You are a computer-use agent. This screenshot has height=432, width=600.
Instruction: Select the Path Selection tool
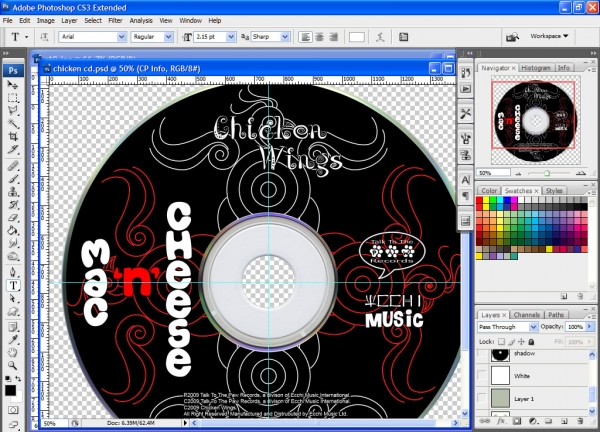click(x=13, y=298)
